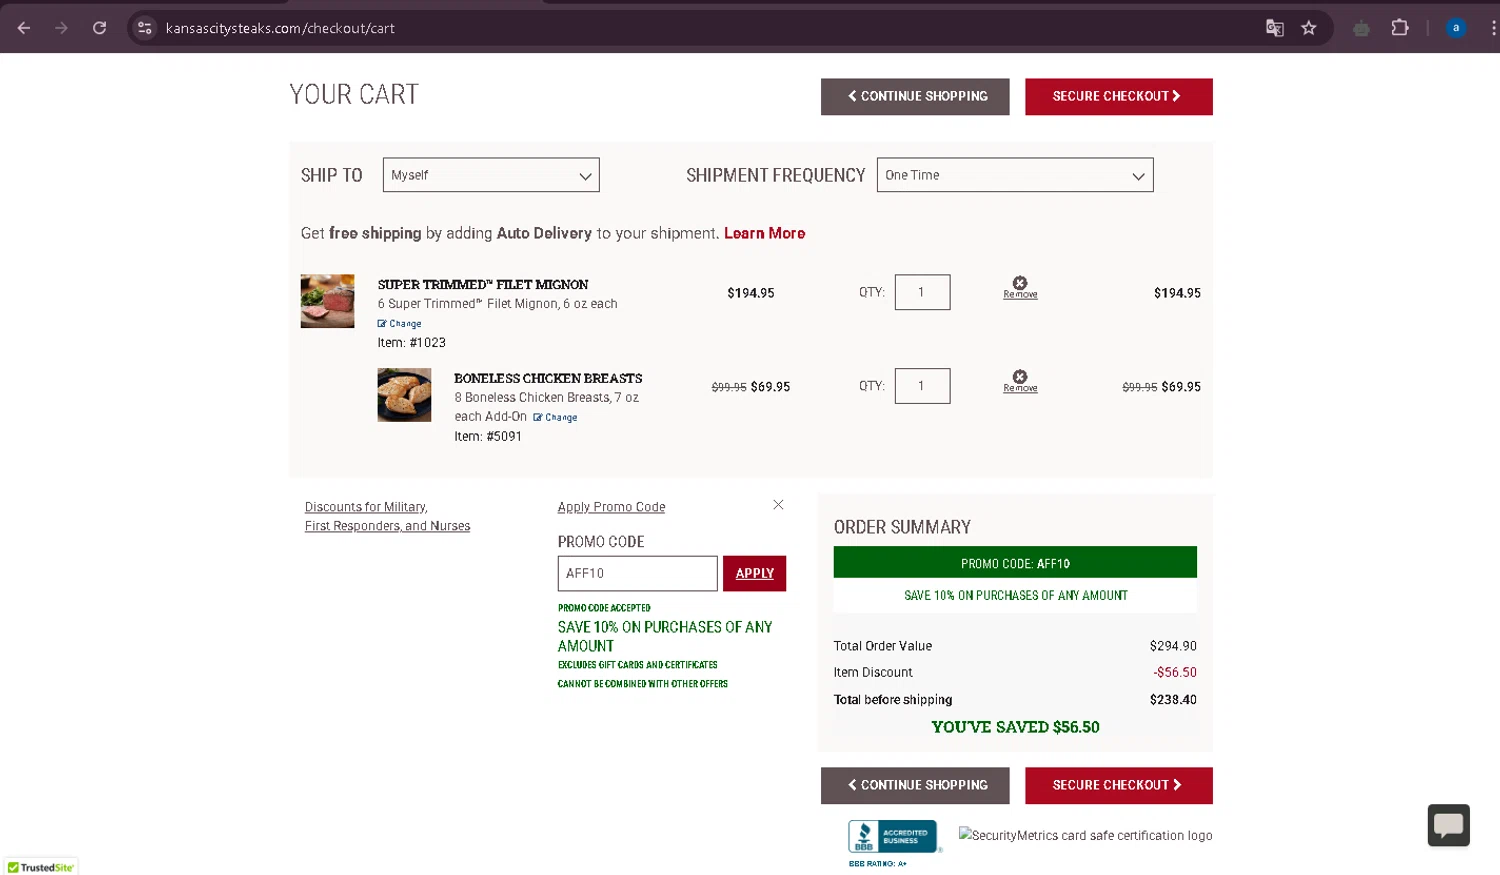Click Item: #5091 text
The height and width of the screenshot is (875, 1500).
pyautogui.click(x=488, y=437)
